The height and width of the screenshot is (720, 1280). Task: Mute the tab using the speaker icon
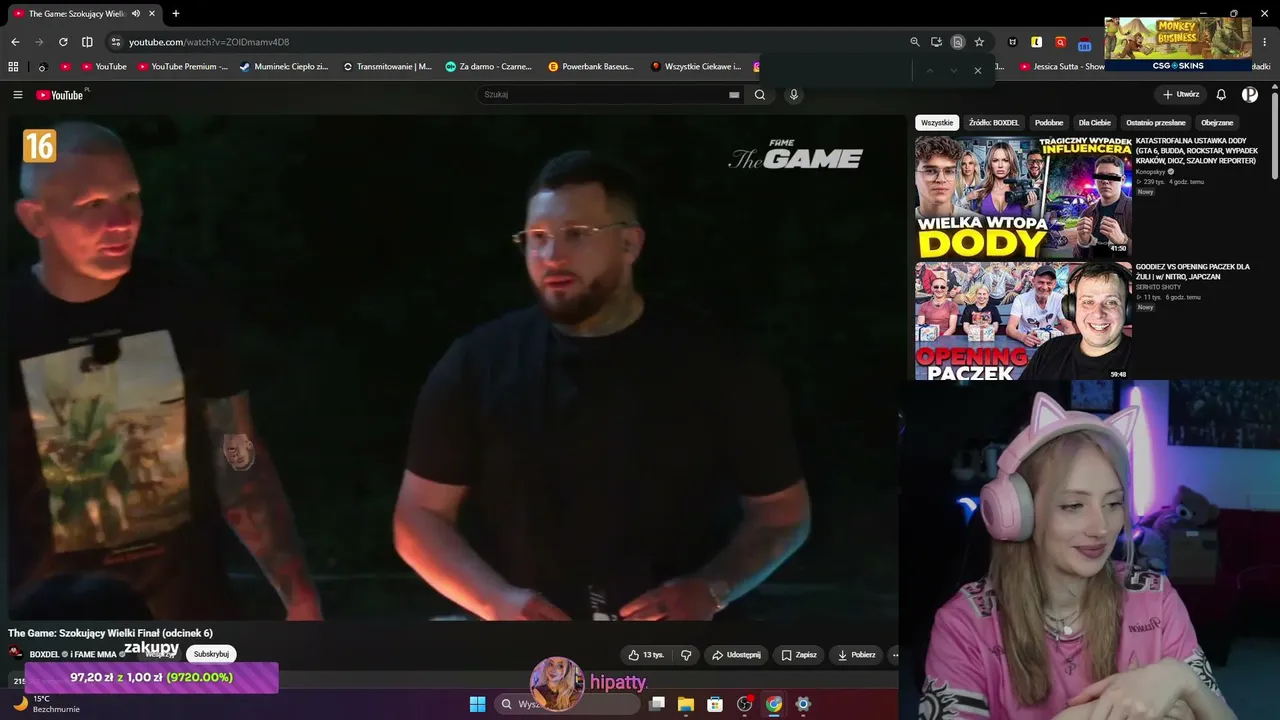pos(136,14)
